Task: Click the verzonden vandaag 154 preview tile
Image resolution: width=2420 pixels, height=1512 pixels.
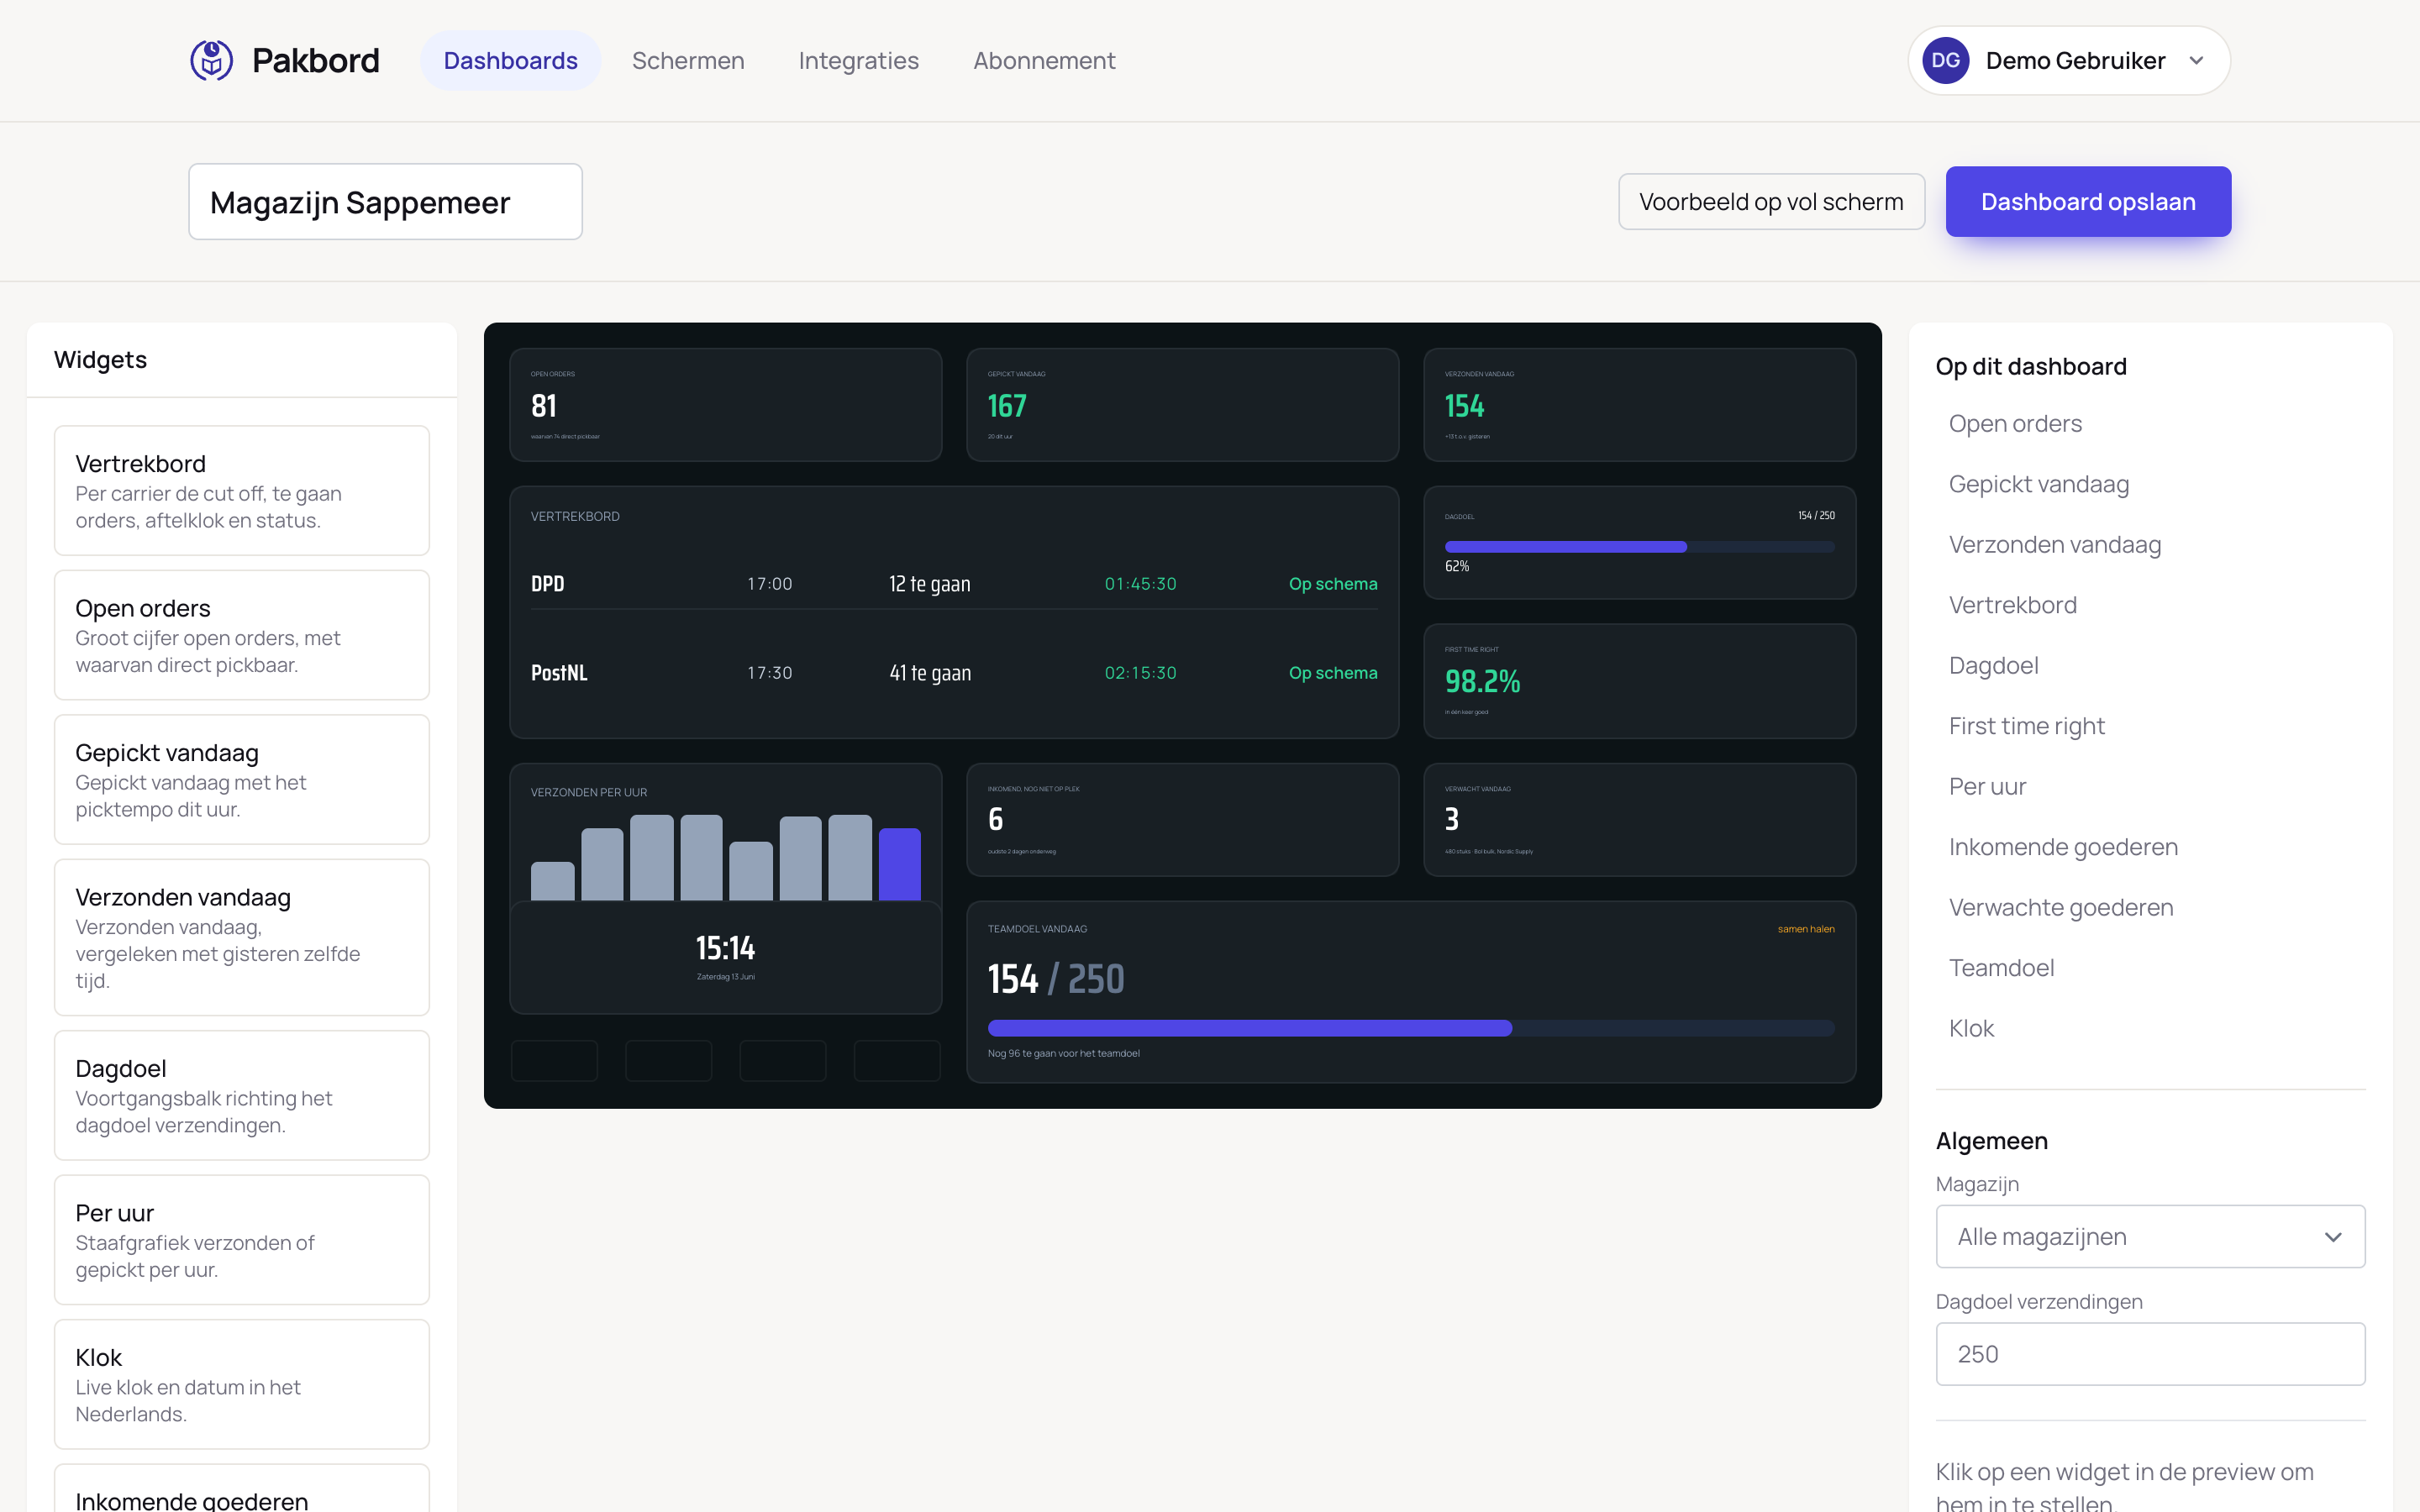Action: coord(1639,404)
